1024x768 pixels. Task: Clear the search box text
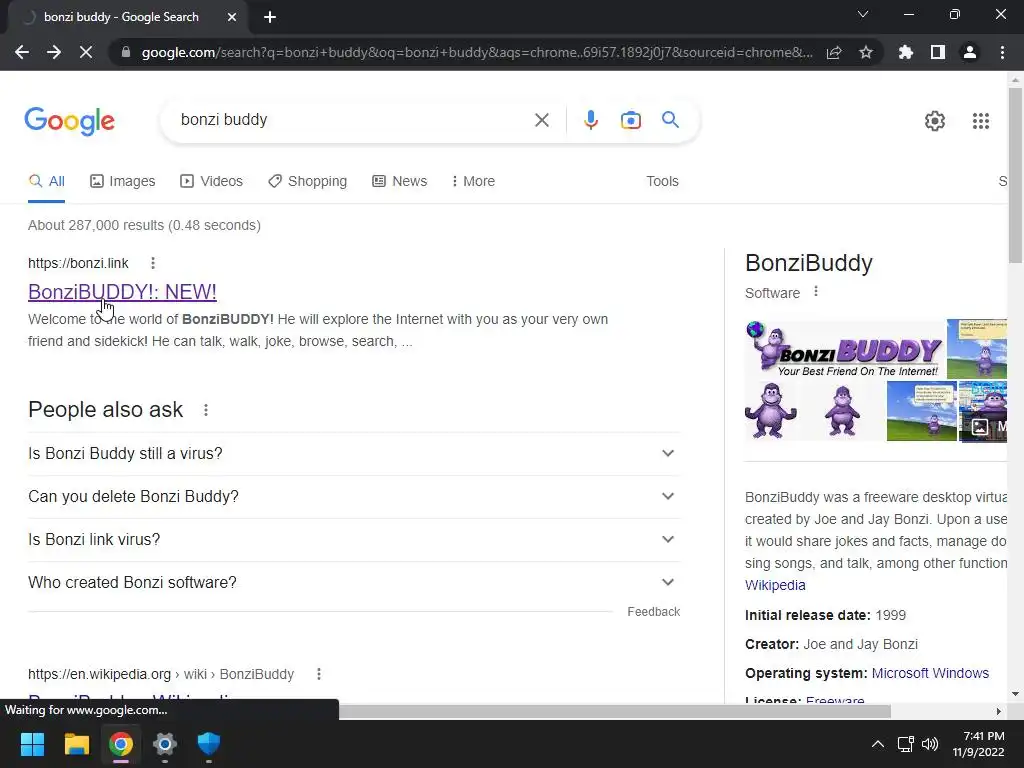point(541,120)
